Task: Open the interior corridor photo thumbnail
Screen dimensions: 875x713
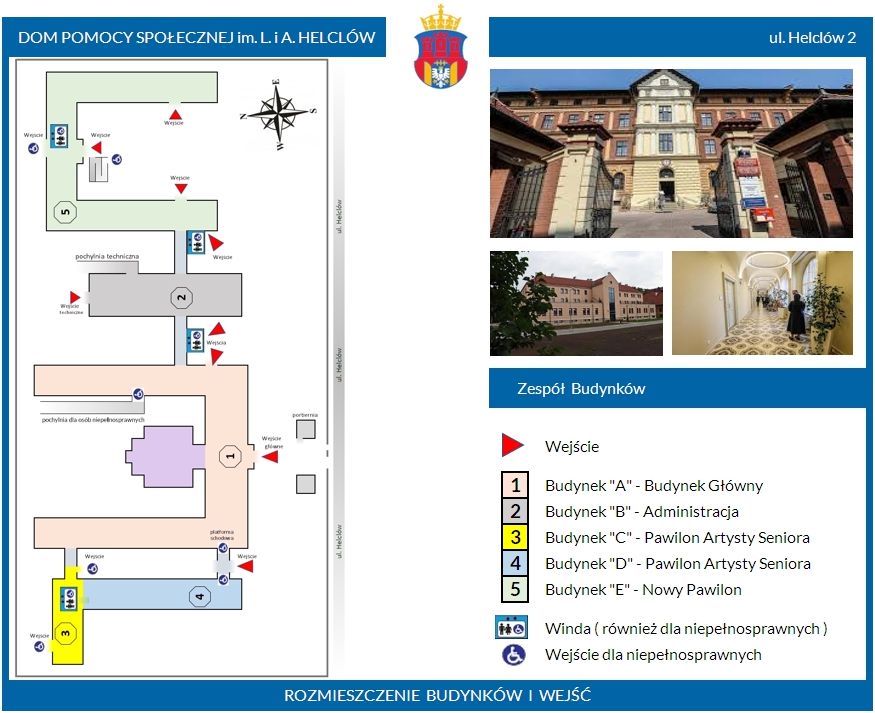Action: tap(762, 303)
